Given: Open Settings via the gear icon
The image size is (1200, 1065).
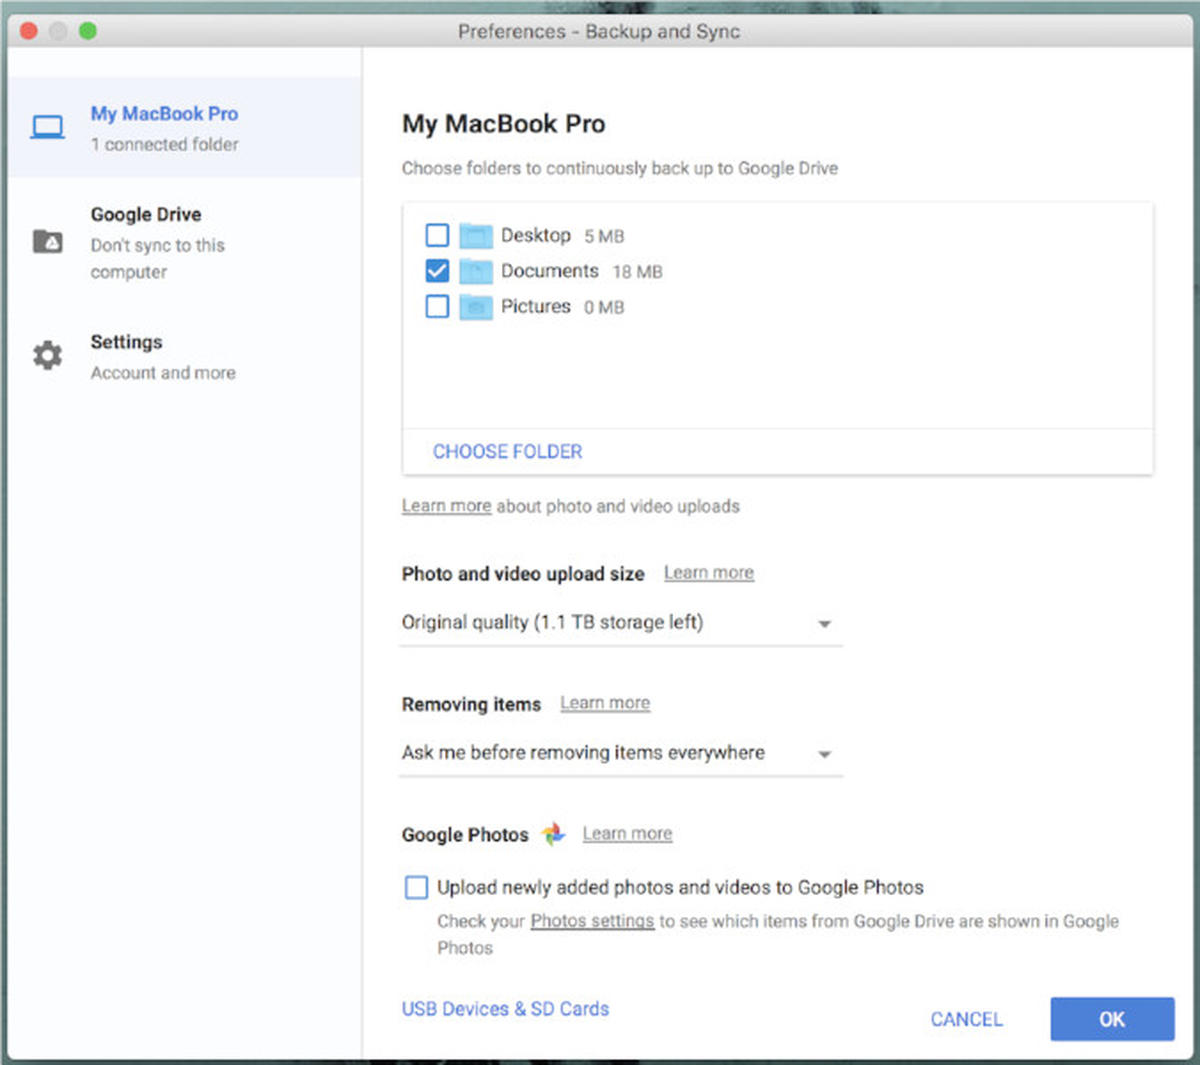Looking at the screenshot, I should (47, 355).
